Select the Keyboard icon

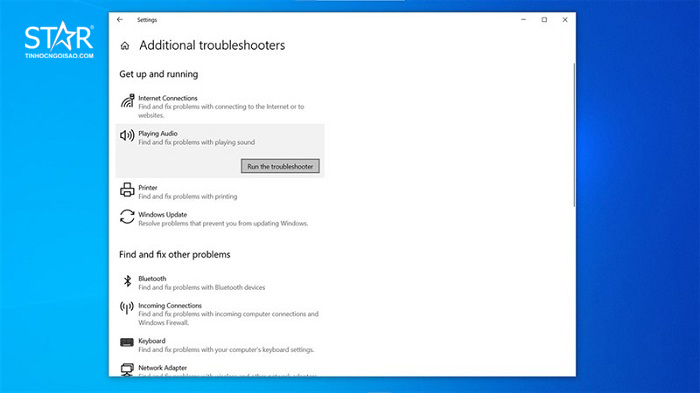pyautogui.click(x=127, y=343)
